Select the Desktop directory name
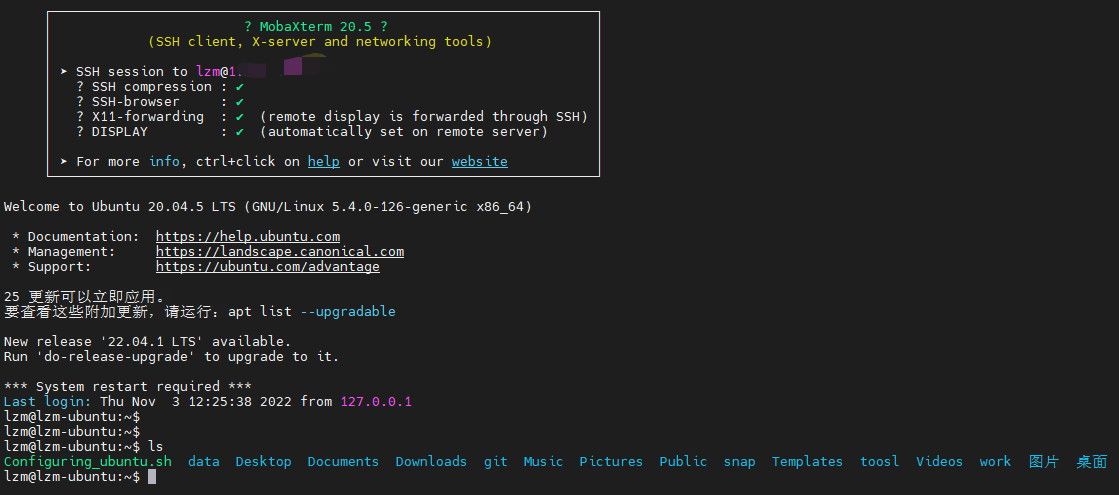This screenshot has height=495, width=1119. (264, 462)
